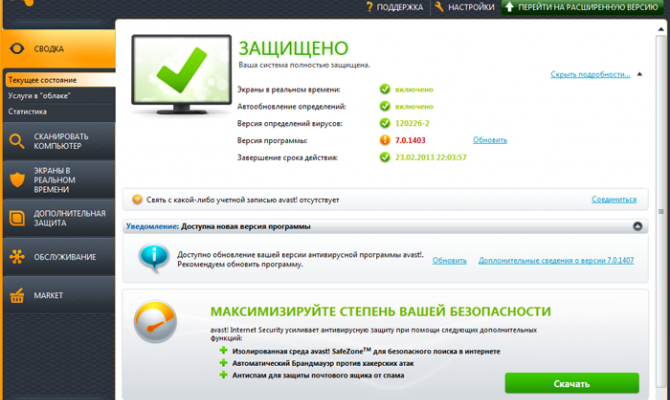Click the flower icon for Обслуживание
Screen dimensions: 670x400
click(17, 256)
